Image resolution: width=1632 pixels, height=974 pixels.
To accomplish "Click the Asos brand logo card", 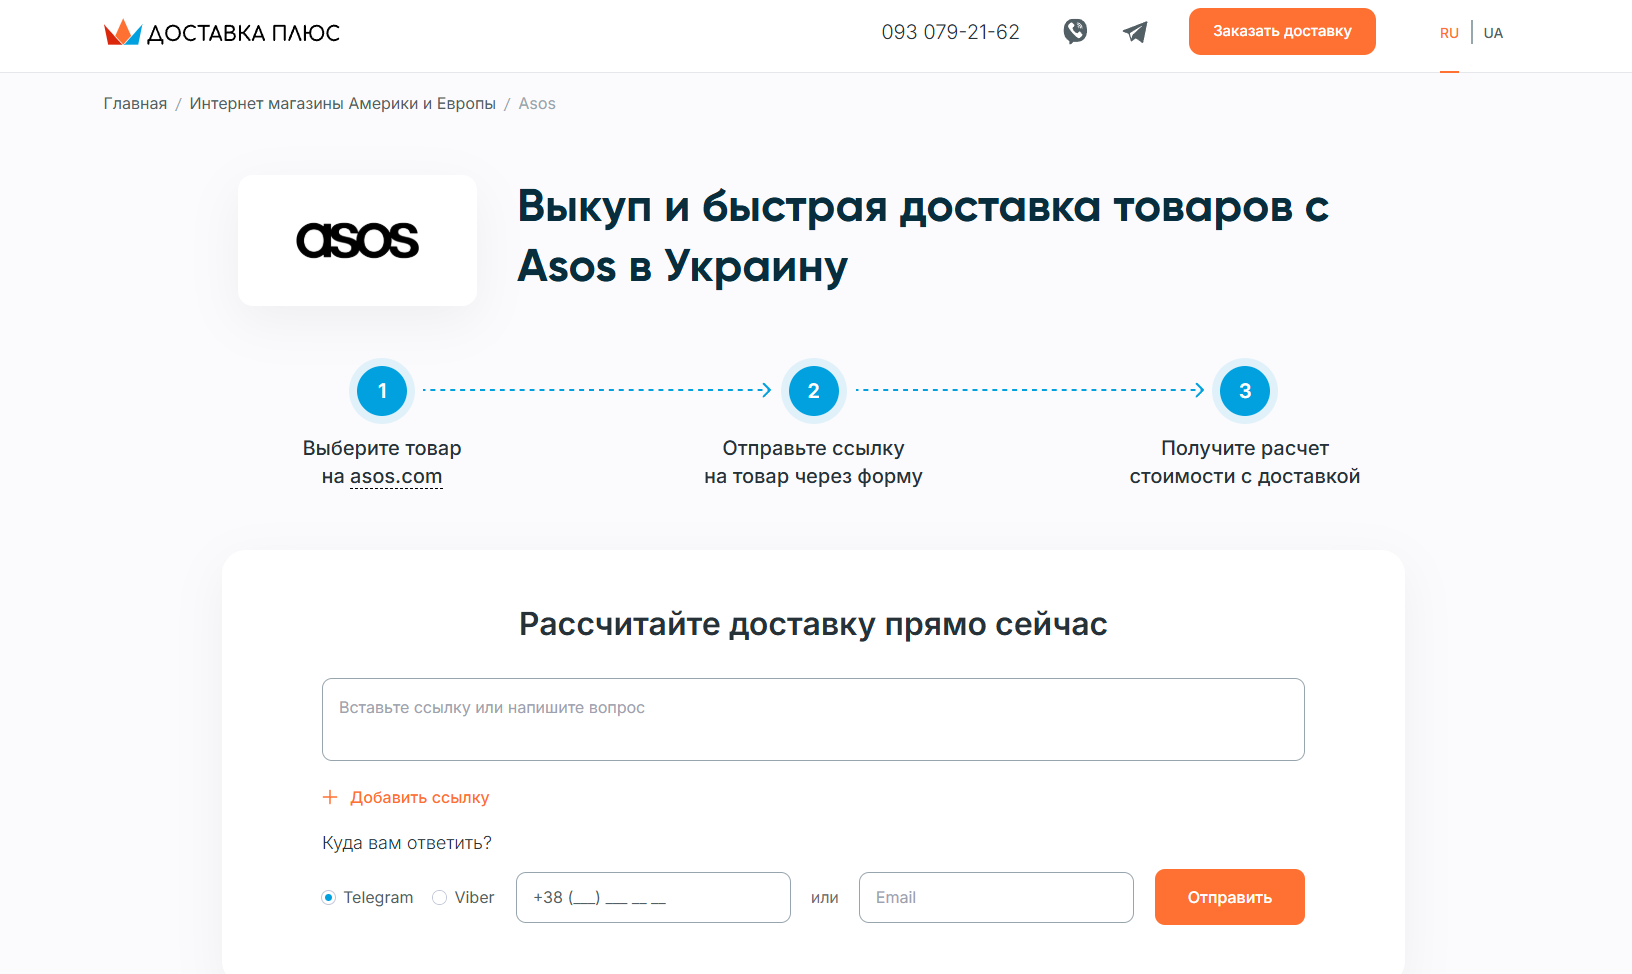I will [357, 241].
